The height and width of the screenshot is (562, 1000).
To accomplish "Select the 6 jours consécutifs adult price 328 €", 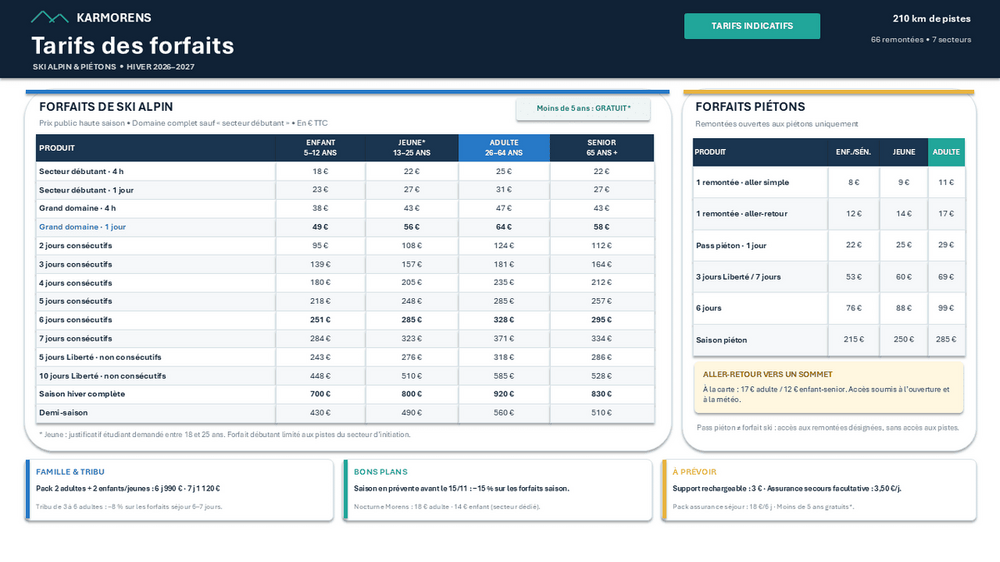I will (504, 320).
